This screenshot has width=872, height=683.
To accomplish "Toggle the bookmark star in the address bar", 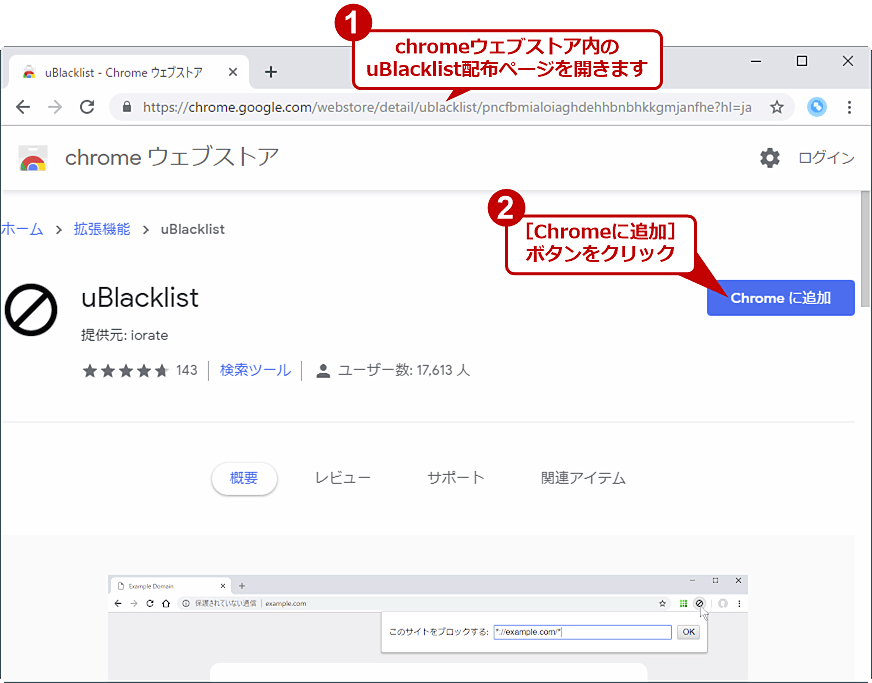I will click(x=775, y=107).
